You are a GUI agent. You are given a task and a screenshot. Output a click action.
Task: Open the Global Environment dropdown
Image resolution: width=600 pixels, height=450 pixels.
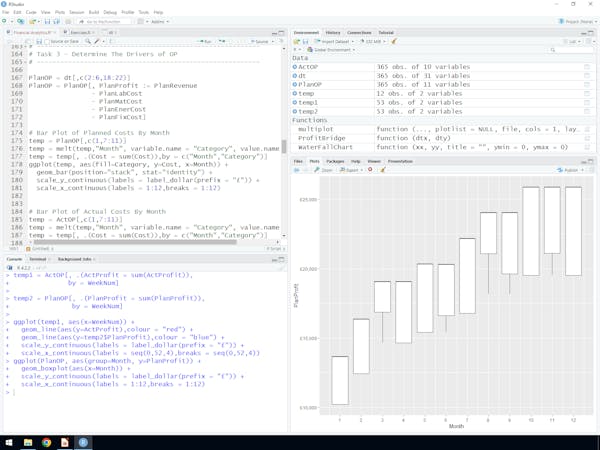click(x=331, y=50)
